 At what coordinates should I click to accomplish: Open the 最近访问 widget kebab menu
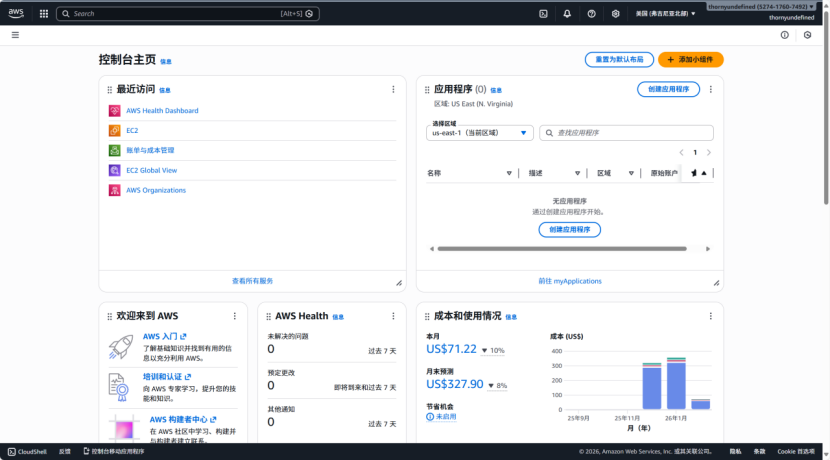(393, 89)
